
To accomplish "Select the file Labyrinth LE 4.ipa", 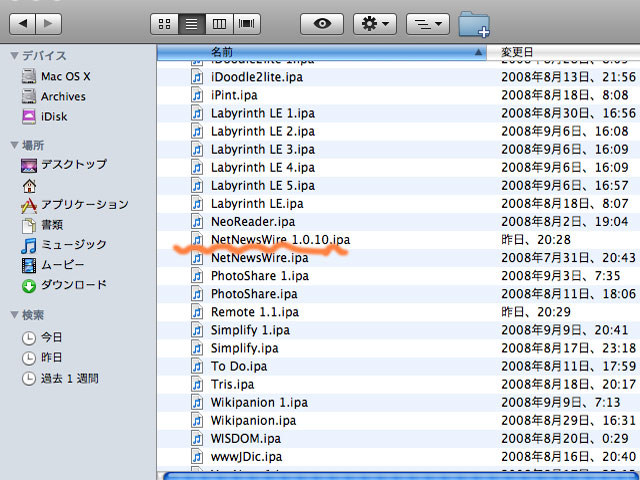I will click(x=263, y=167).
